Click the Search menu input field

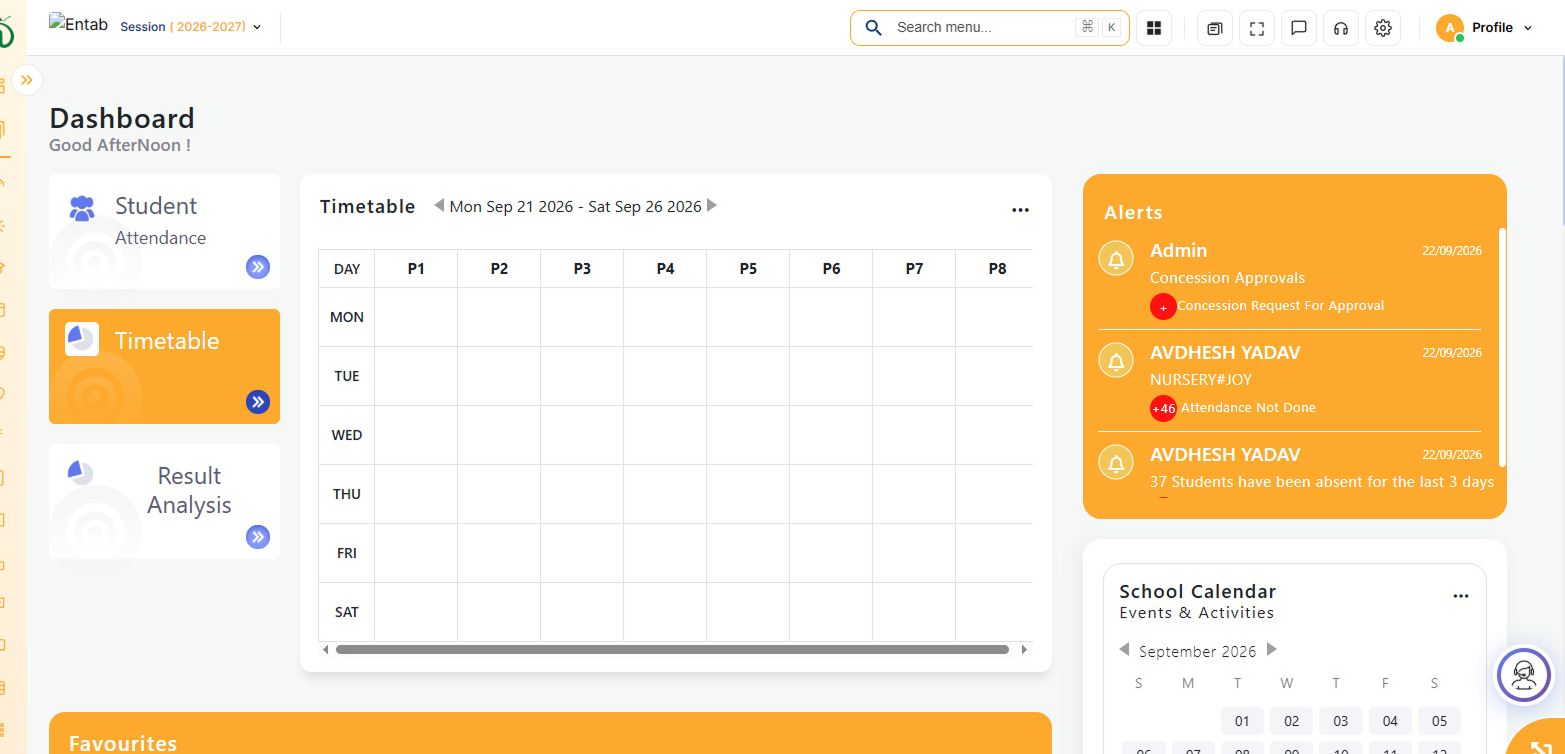989,28
